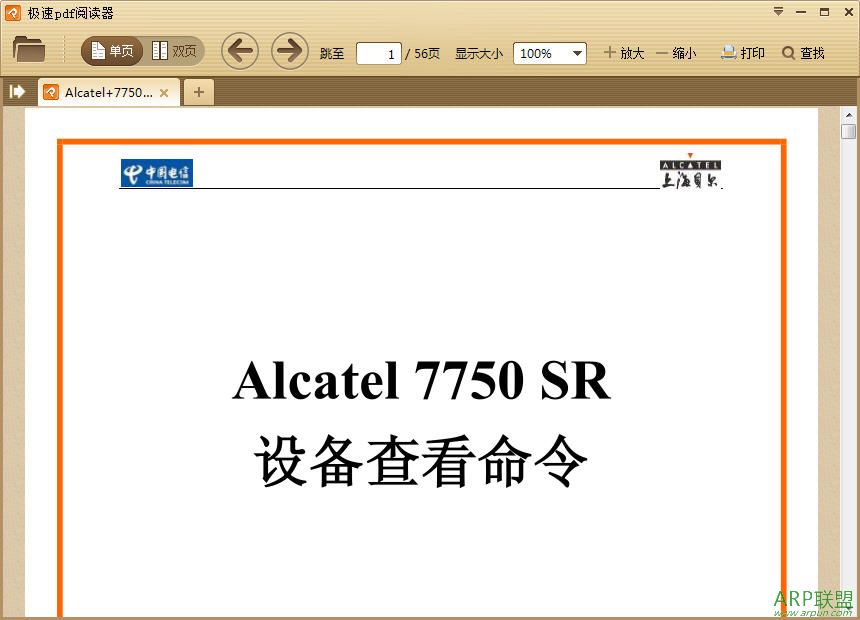This screenshot has width=860, height=620.
Task: Click the page number input field
Action: pyautogui.click(x=379, y=53)
